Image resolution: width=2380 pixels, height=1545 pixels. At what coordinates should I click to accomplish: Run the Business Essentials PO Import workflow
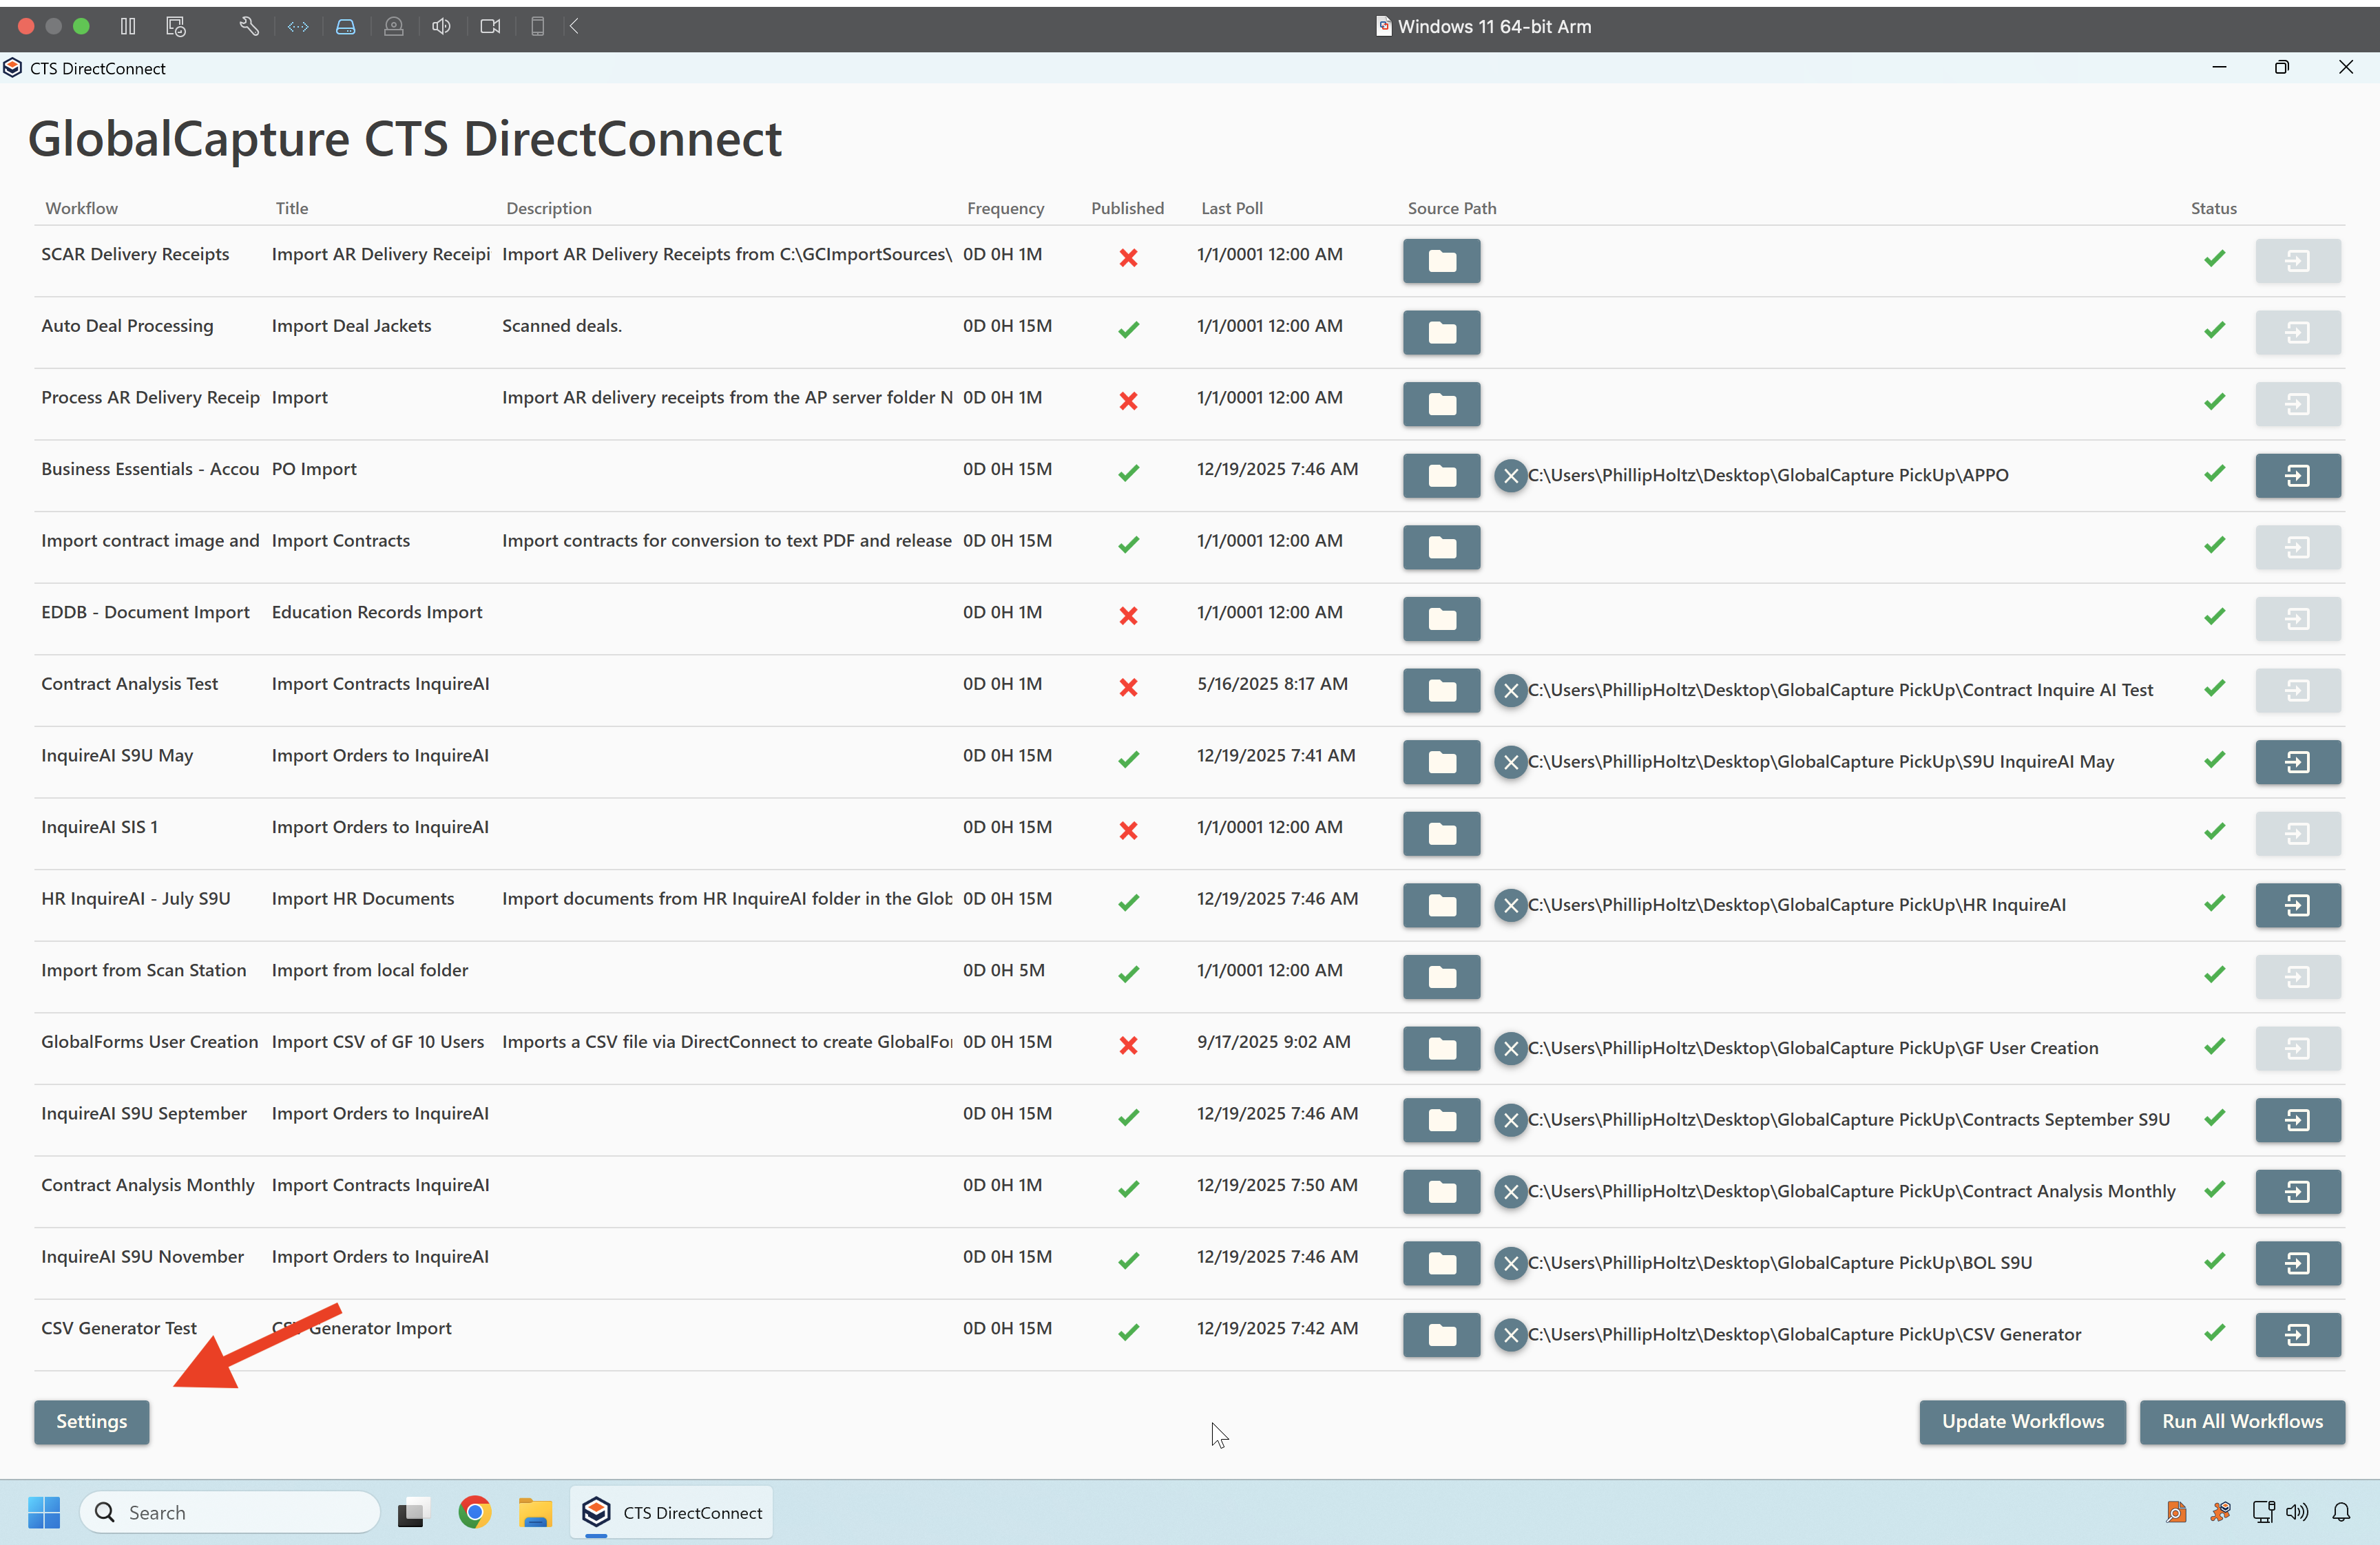tap(2297, 475)
